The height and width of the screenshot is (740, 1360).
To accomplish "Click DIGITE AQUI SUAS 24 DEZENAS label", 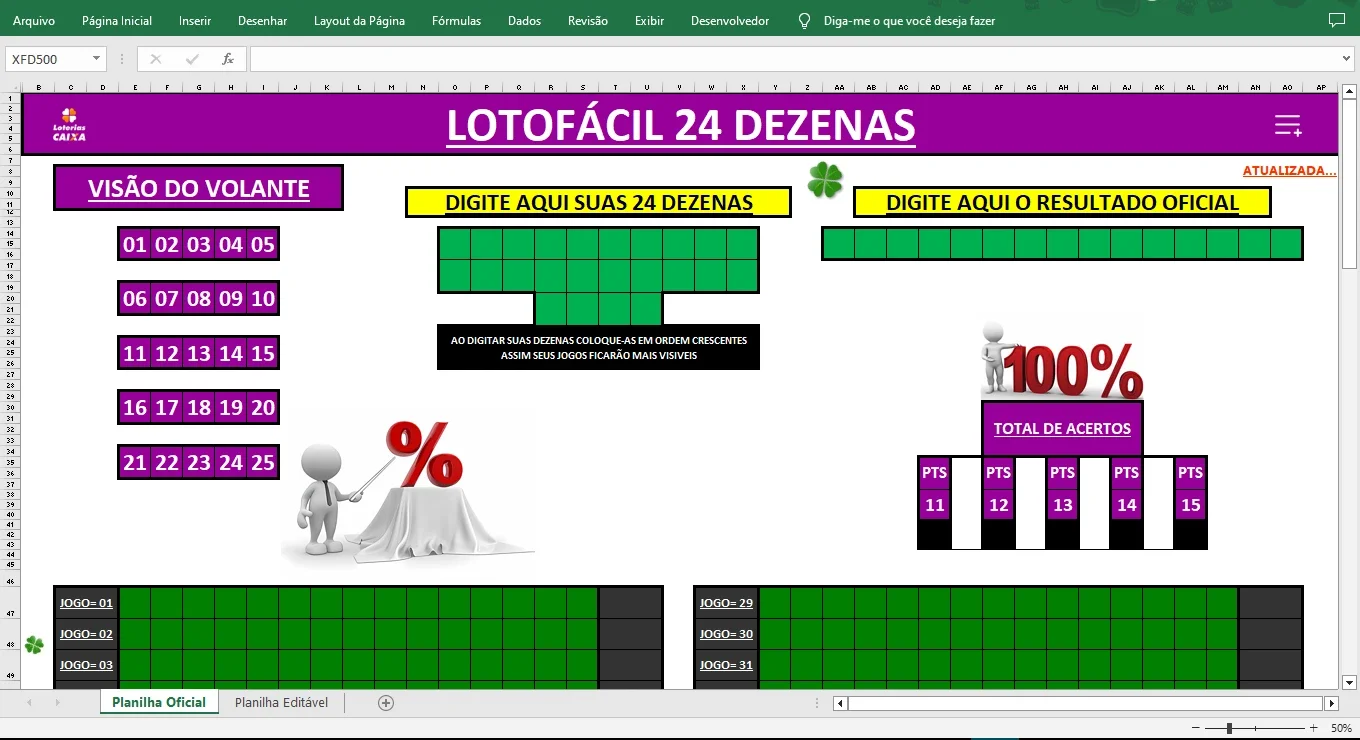I will point(598,202).
